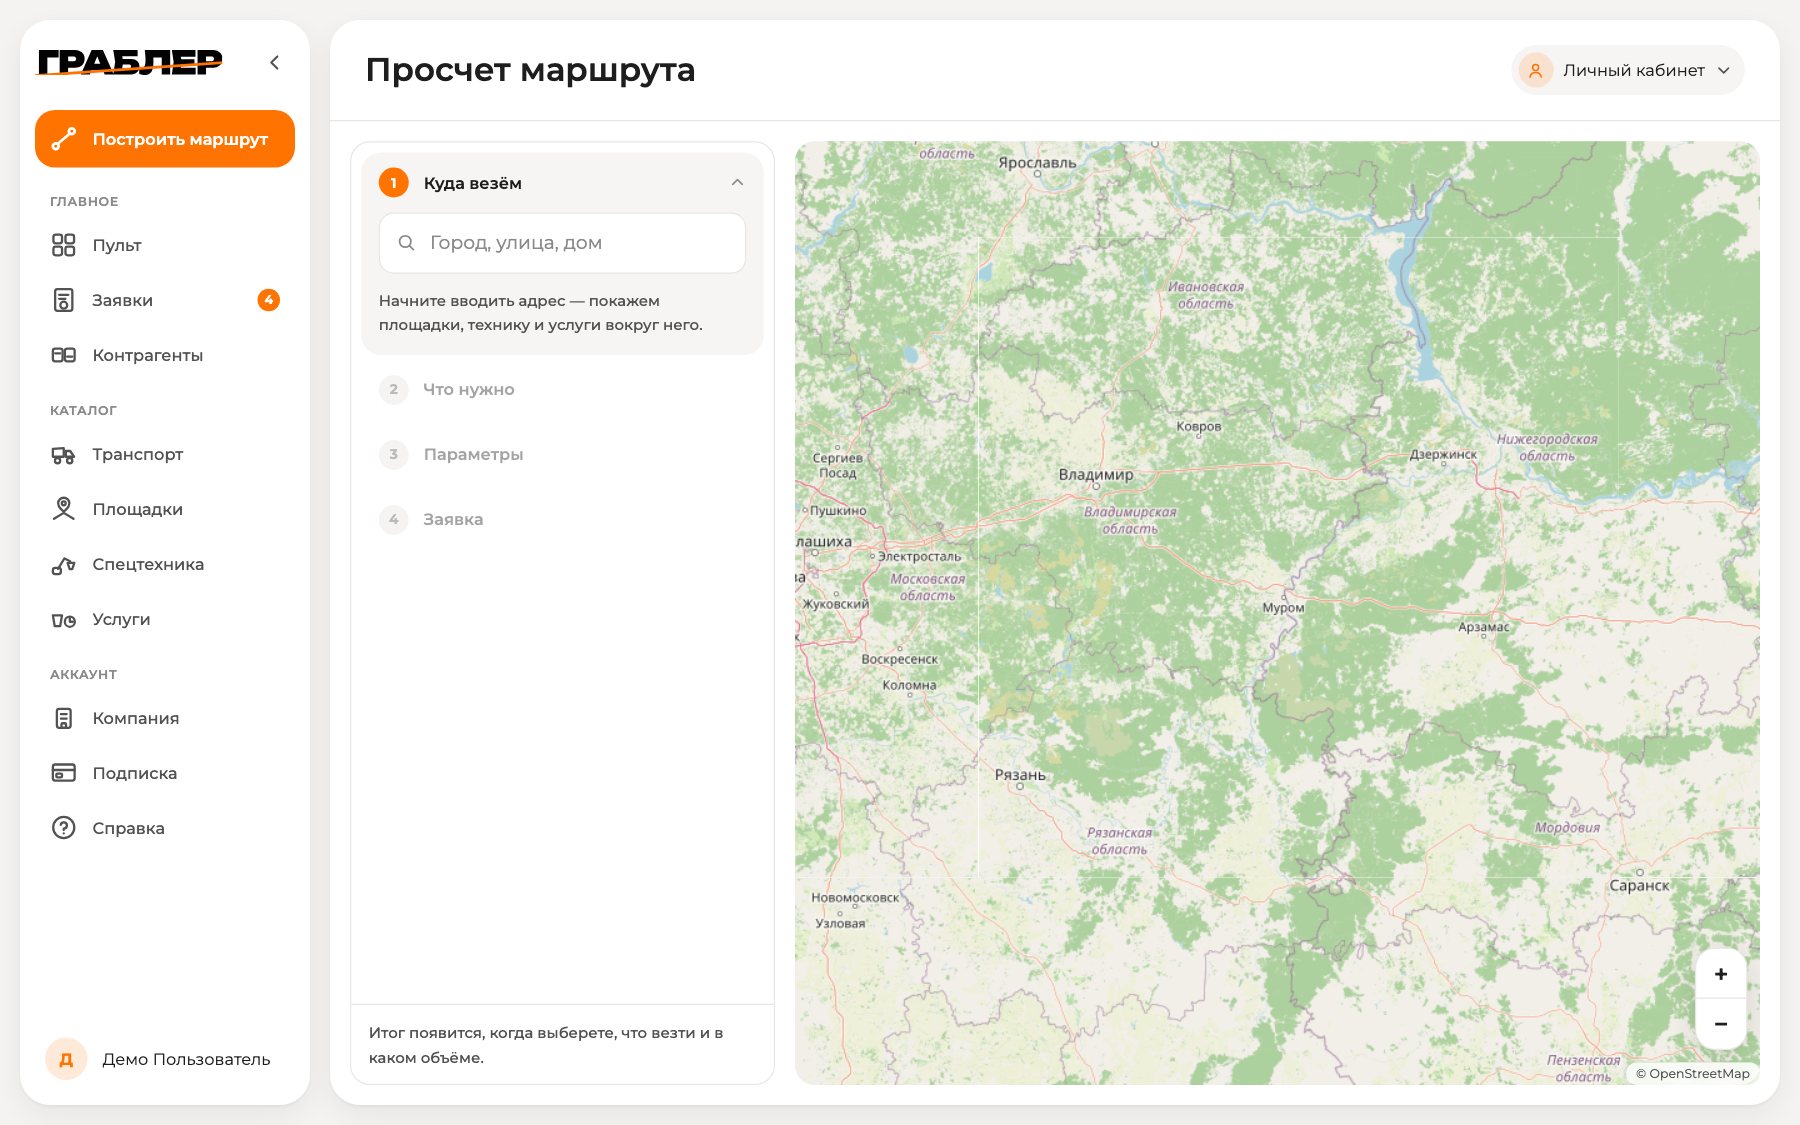This screenshot has width=1800, height=1125.
Task: Zoom in the map with the plus button
Action: tap(1721, 974)
